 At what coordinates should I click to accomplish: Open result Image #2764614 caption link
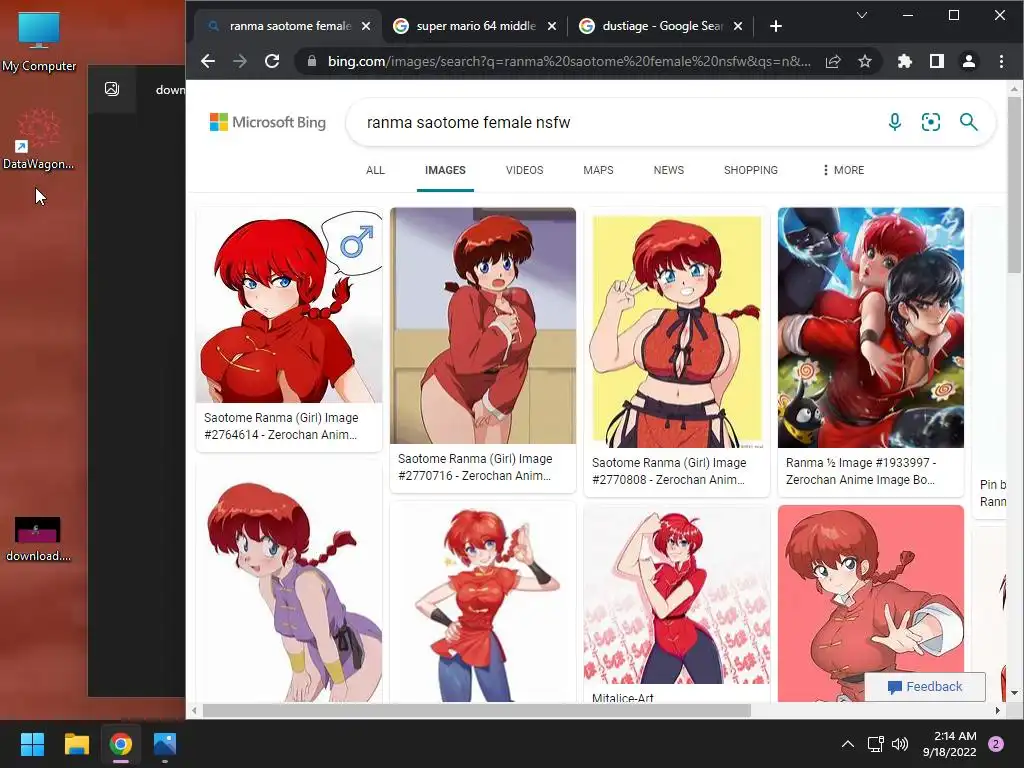pos(281,426)
